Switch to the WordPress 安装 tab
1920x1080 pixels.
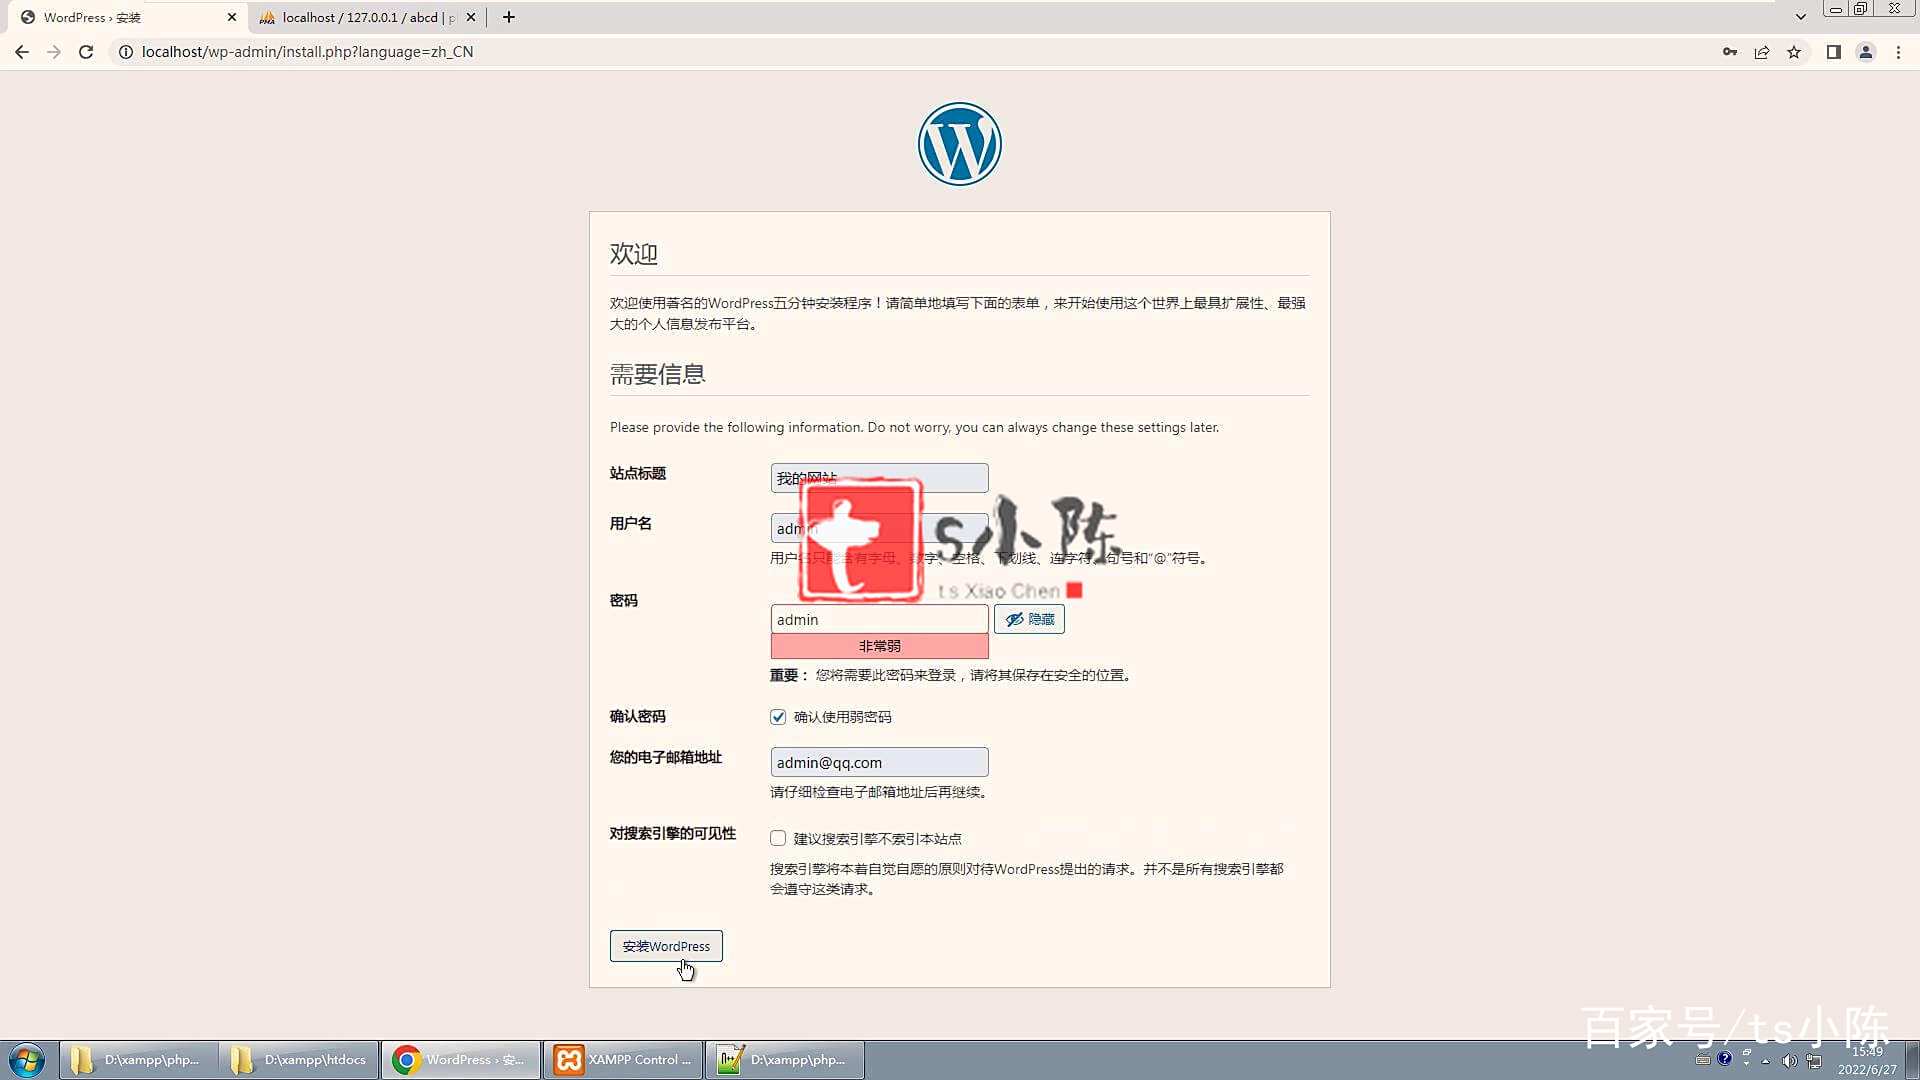(125, 17)
